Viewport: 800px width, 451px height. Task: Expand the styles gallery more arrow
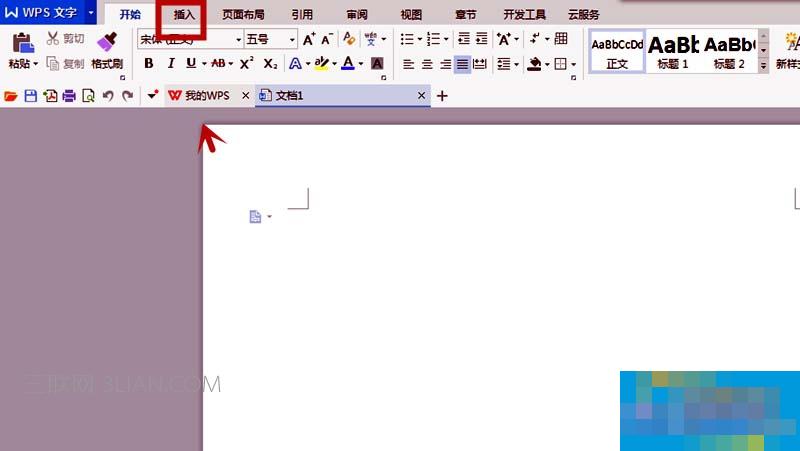tap(763, 66)
